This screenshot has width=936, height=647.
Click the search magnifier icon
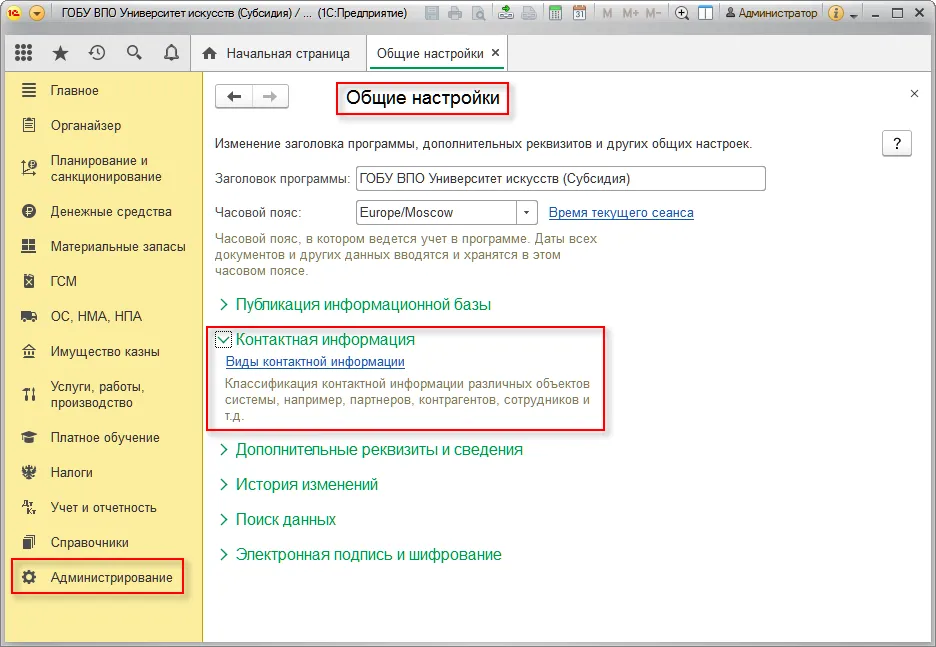point(134,53)
